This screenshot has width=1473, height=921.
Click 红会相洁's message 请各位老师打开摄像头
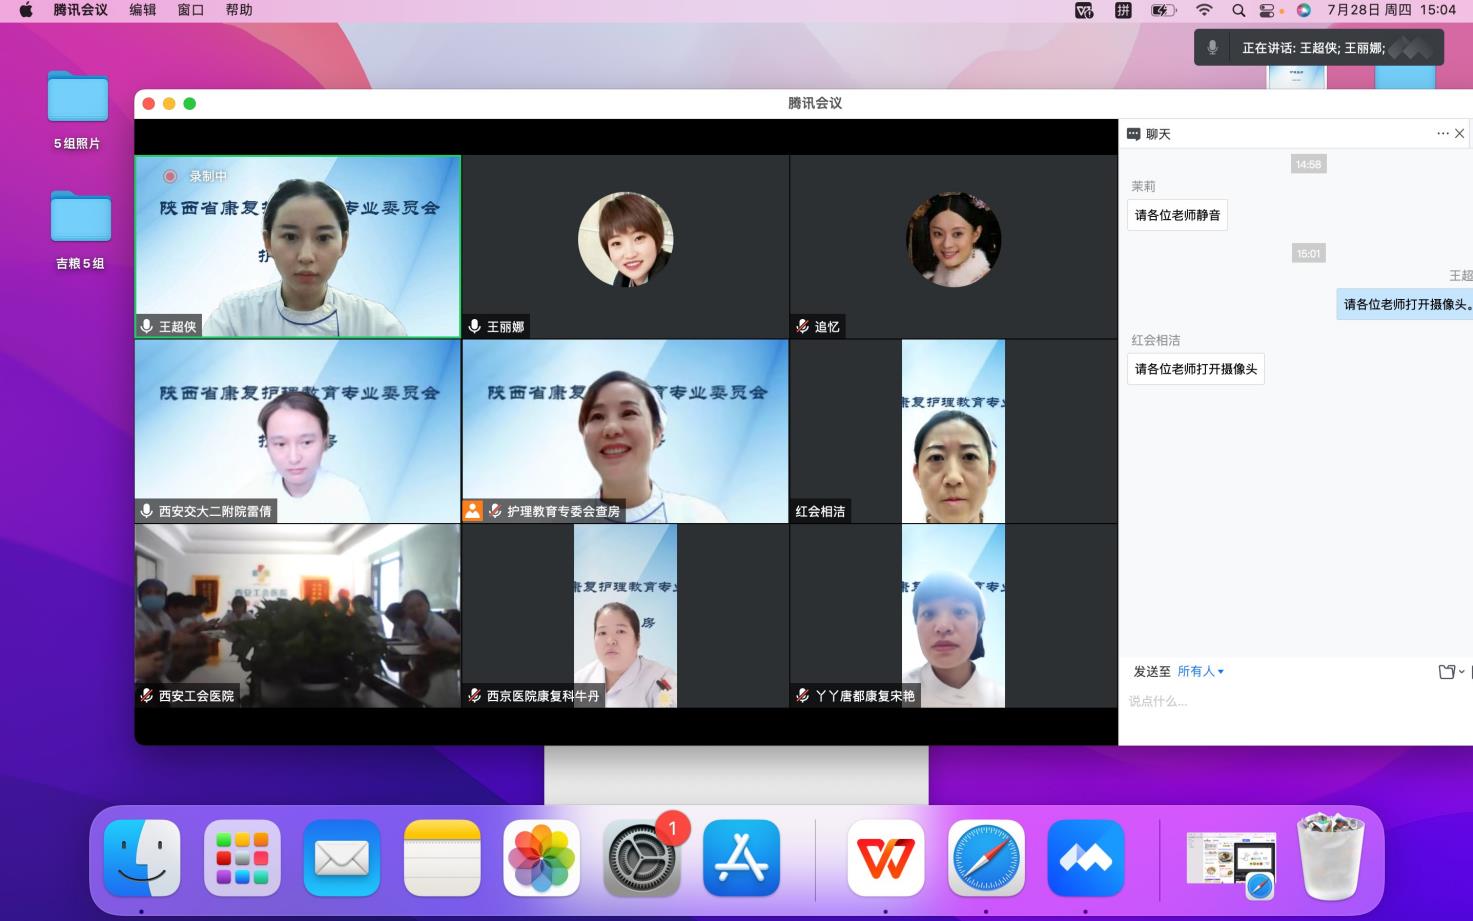pyautogui.click(x=1196, y=369)
